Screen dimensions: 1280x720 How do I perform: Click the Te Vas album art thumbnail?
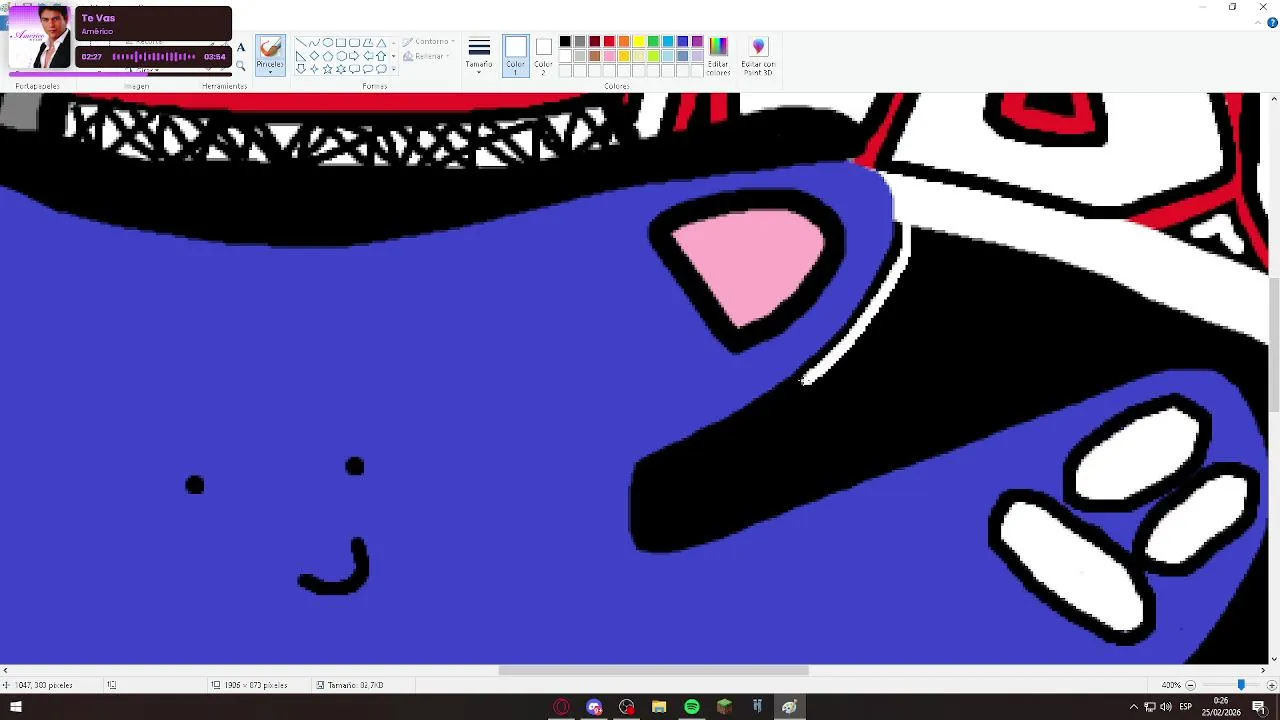pos(39,37)
